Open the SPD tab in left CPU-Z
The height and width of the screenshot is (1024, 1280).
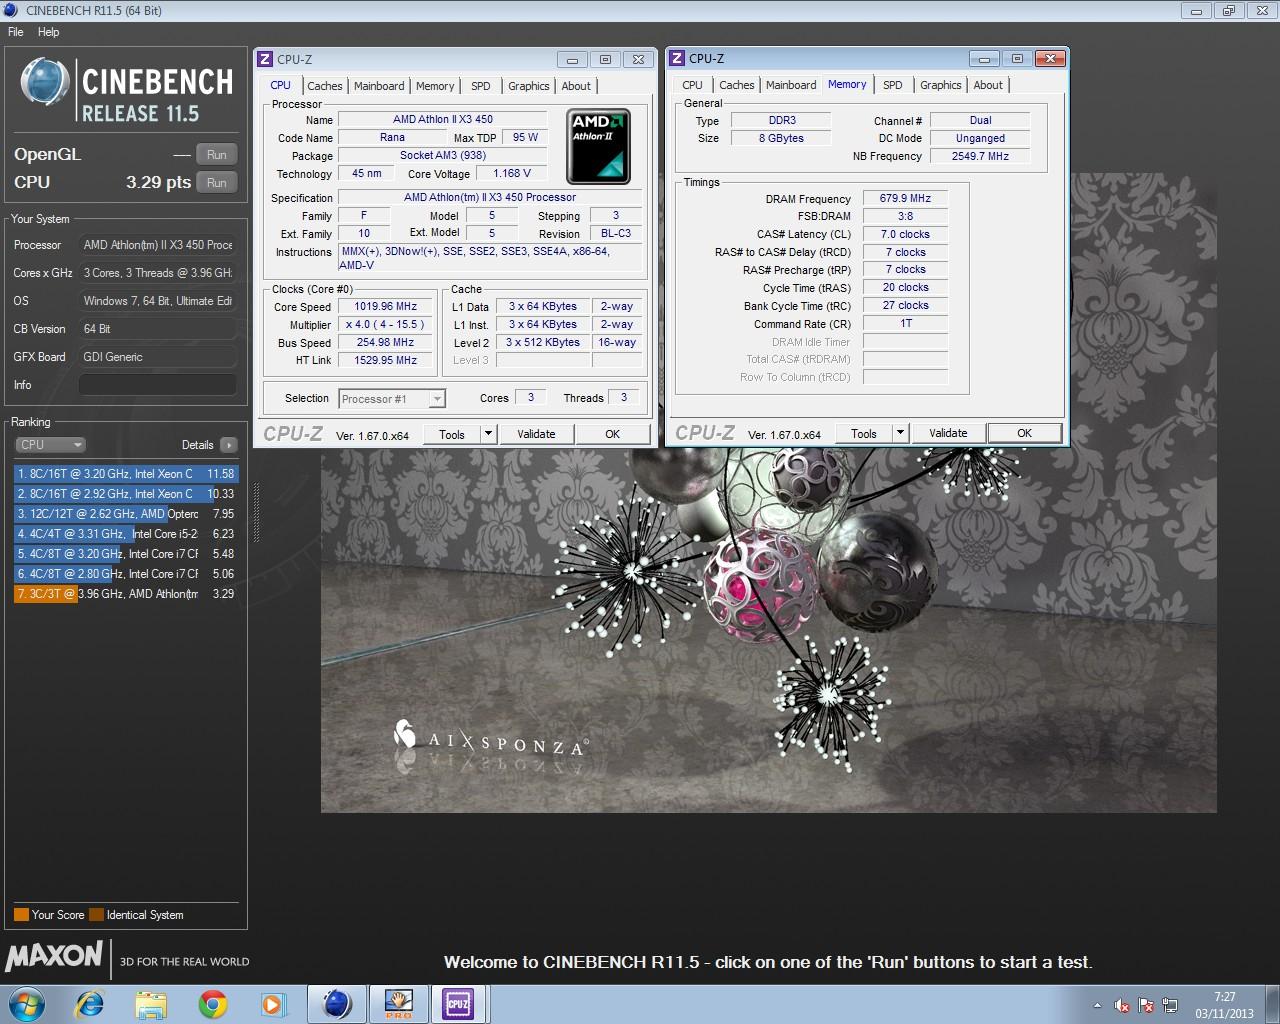[481, 86]
